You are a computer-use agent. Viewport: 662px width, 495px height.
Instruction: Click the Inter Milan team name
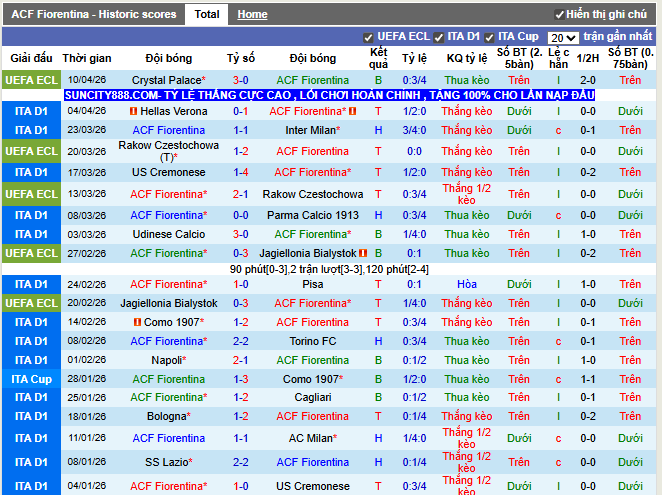[x=310, y=130]
